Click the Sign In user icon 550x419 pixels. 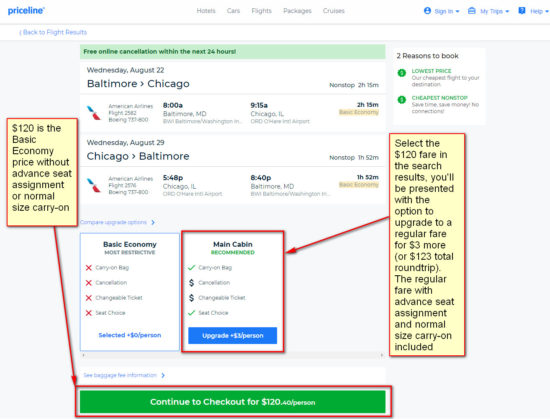pyautogui.click(x=427, y=11)
